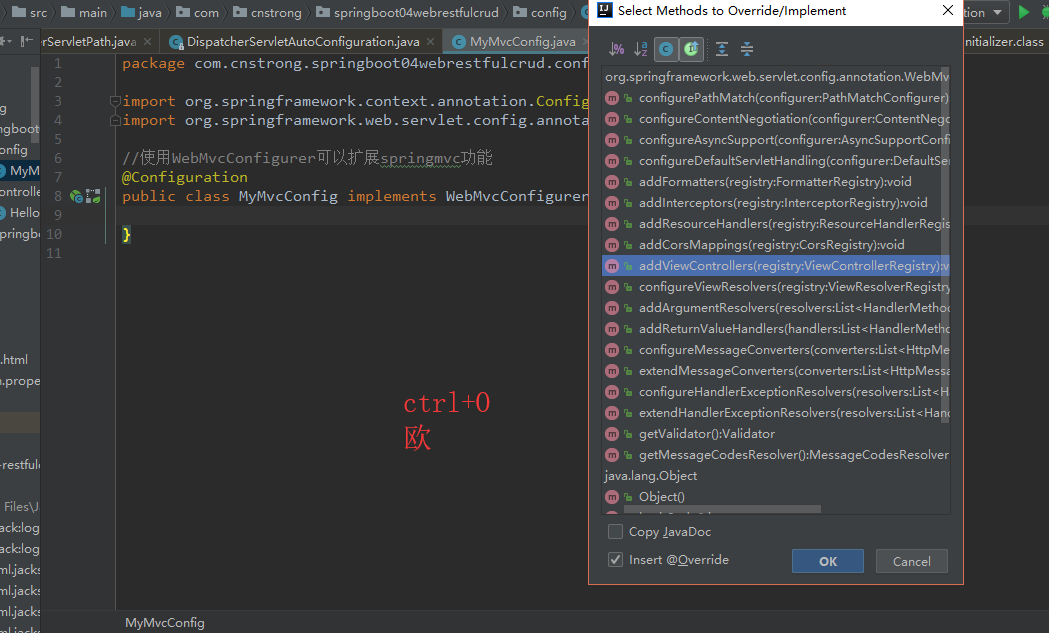Image resolution: width=1049 pixels, height=633 pixels.
Task: Toggle show classes button in override dialog
Action: tap(666, 49)
